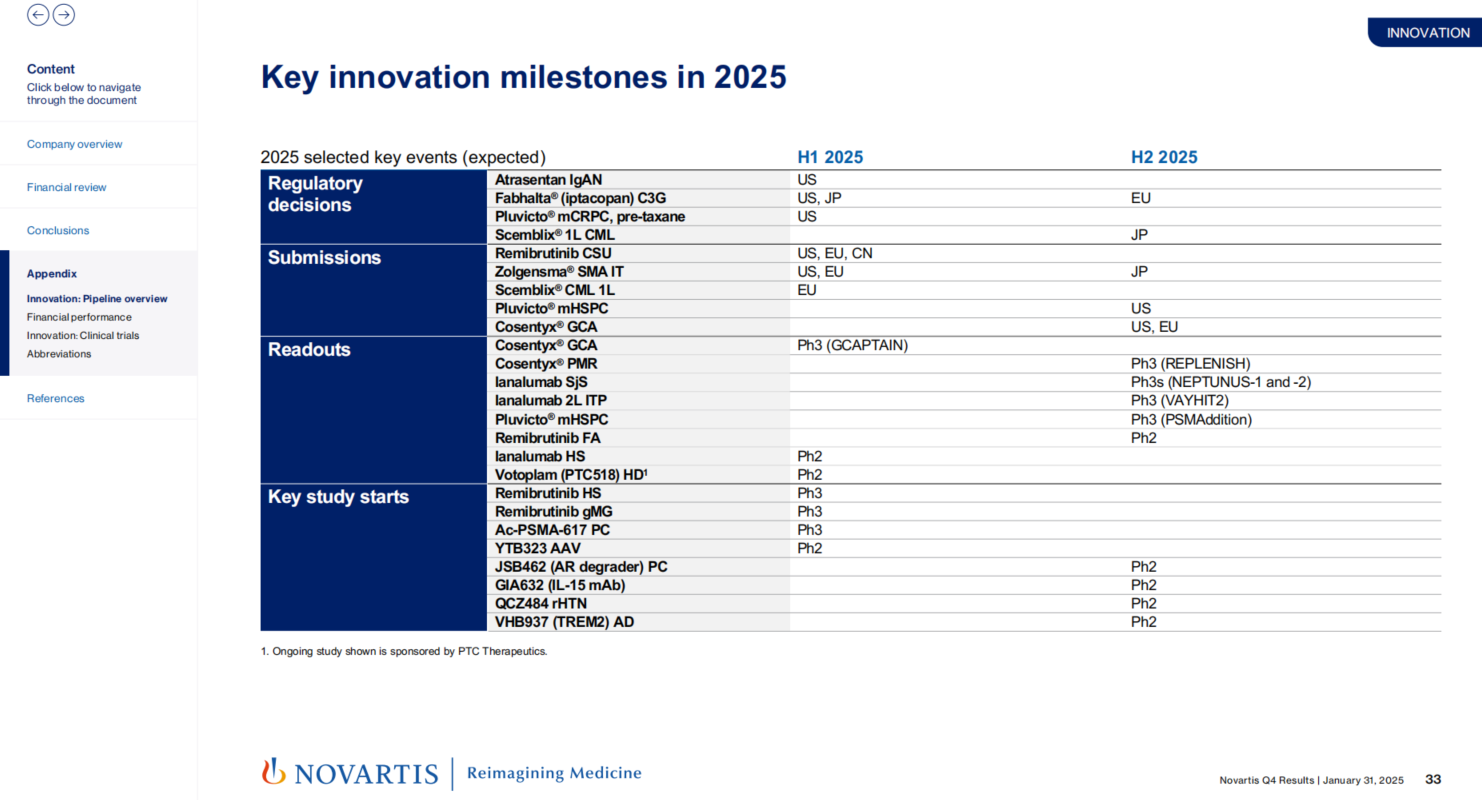
Task: Click the Ianalumab SjS row label
Action: [541, 382]
